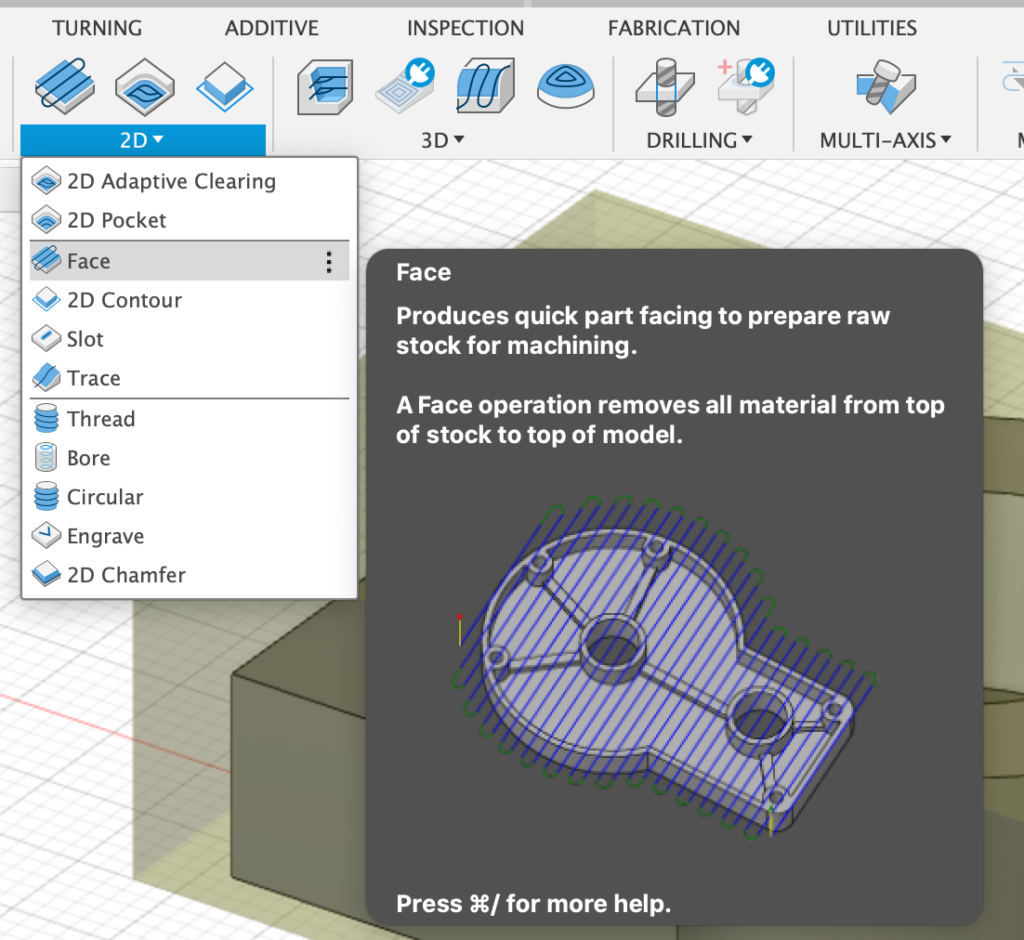Select 2D Chamfer from the dropdown list

[x=126, y=575]
